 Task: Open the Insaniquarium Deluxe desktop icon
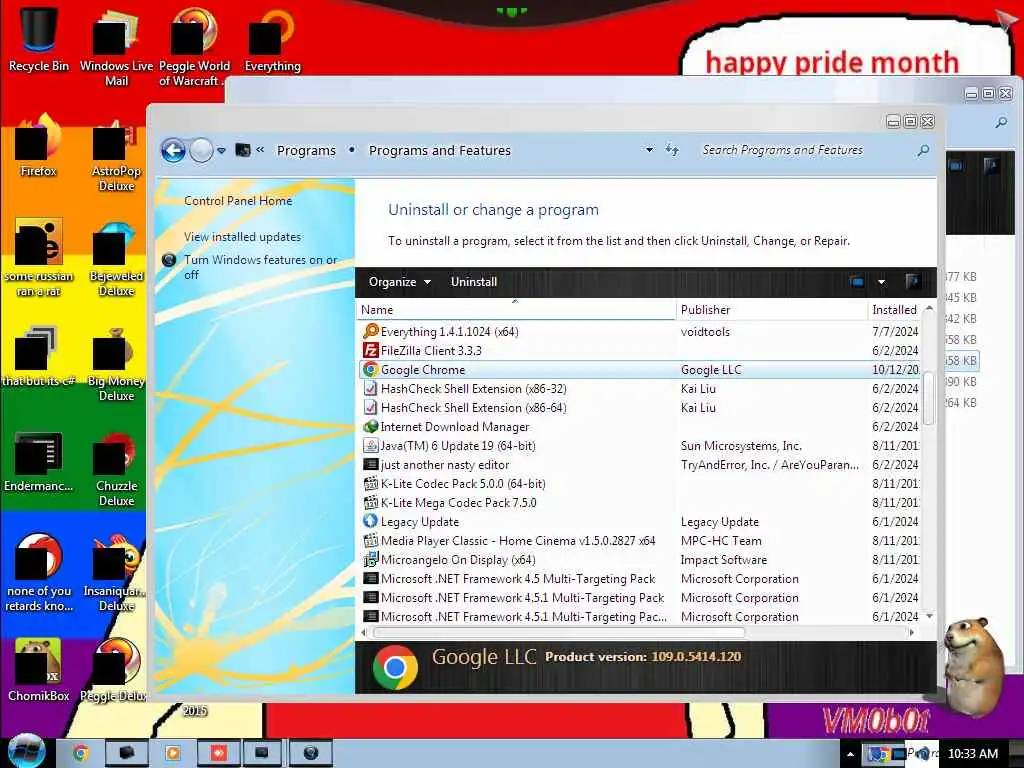[x=116, y=573]
